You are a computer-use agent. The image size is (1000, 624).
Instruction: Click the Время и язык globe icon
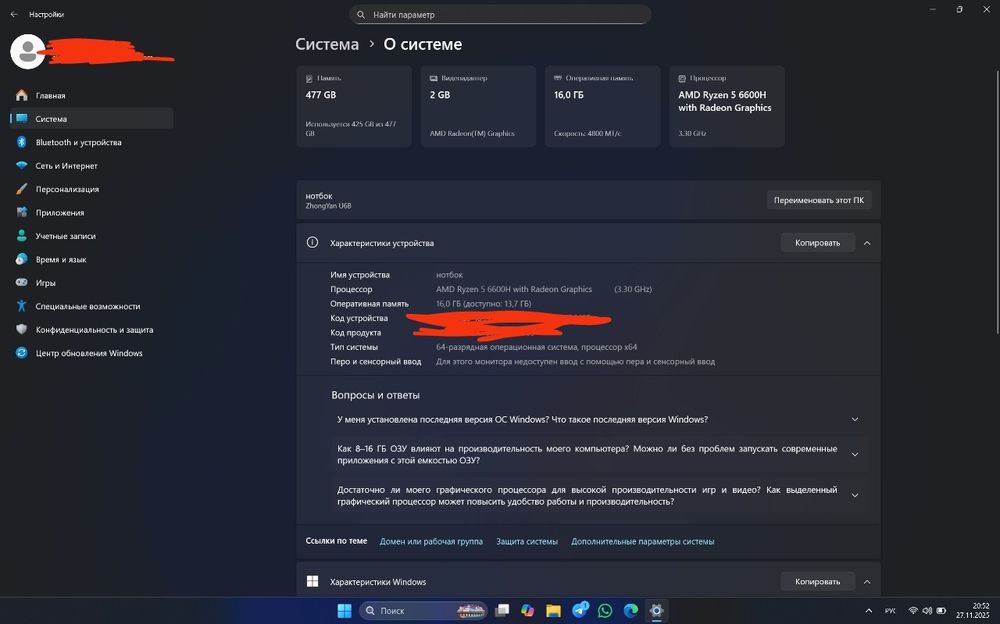(x=22, y=260)
